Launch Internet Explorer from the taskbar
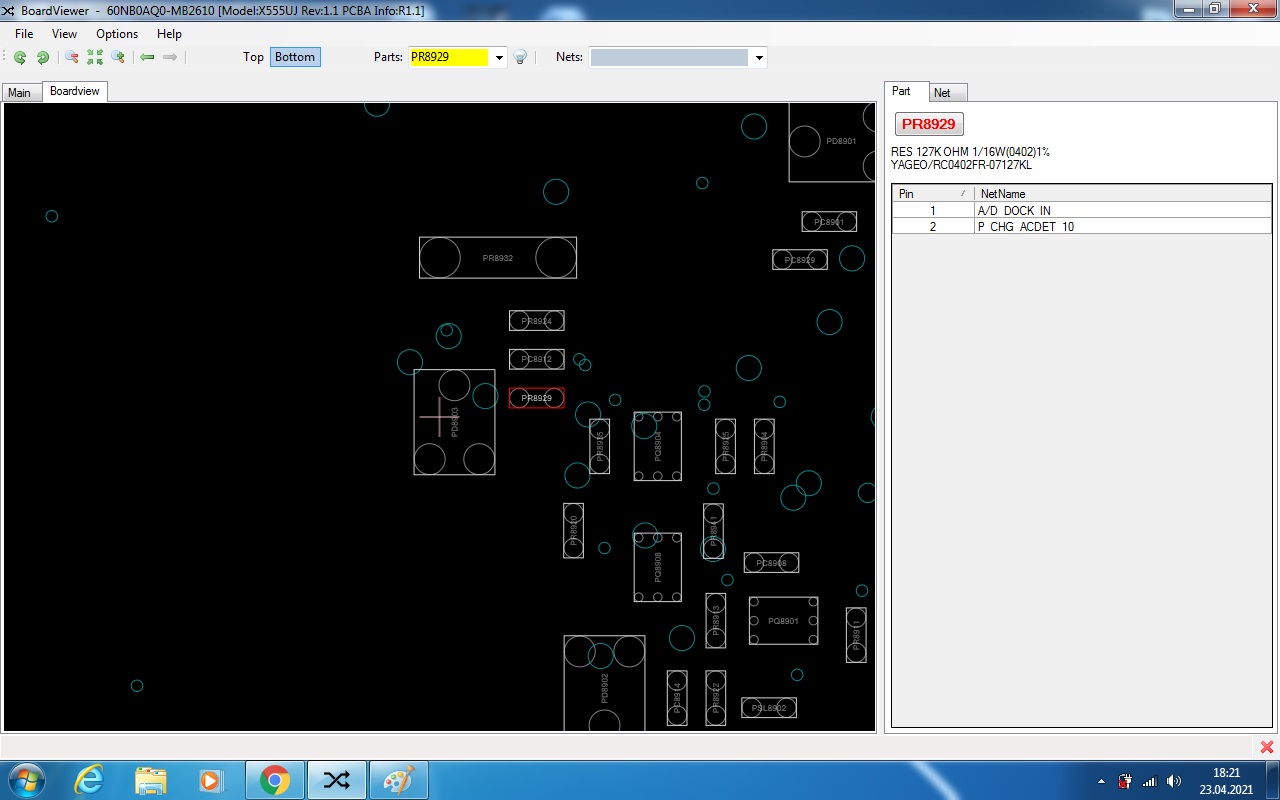Screen dimensions: 1280x800 click(x=89, y=780)
